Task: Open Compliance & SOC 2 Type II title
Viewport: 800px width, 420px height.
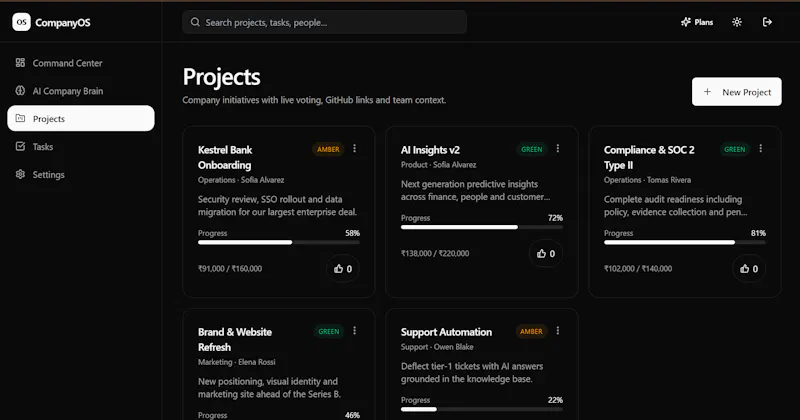Action: (x=649, y=157)
